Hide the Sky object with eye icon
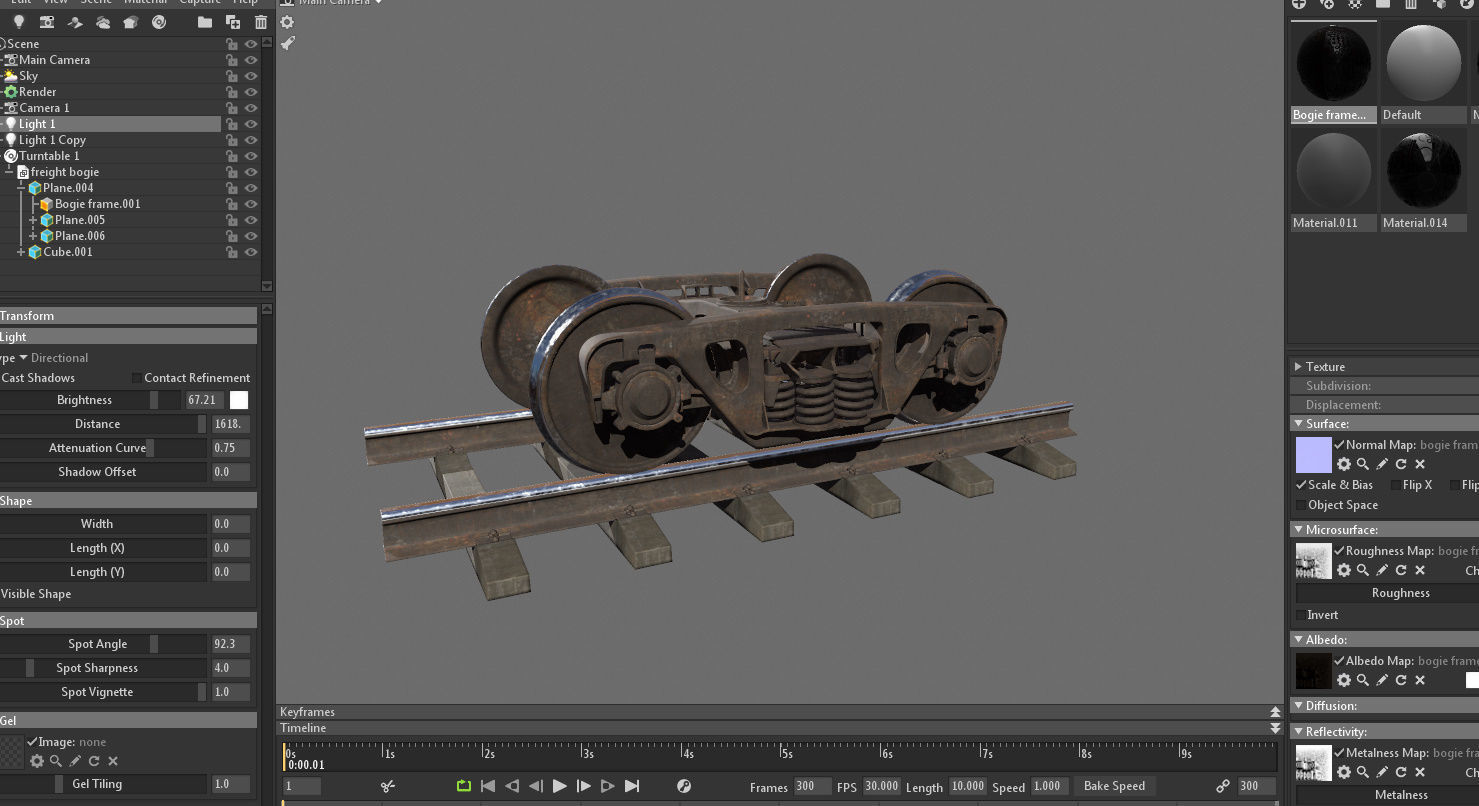Viewport: 1479px width, 806px height. (251, 76)
